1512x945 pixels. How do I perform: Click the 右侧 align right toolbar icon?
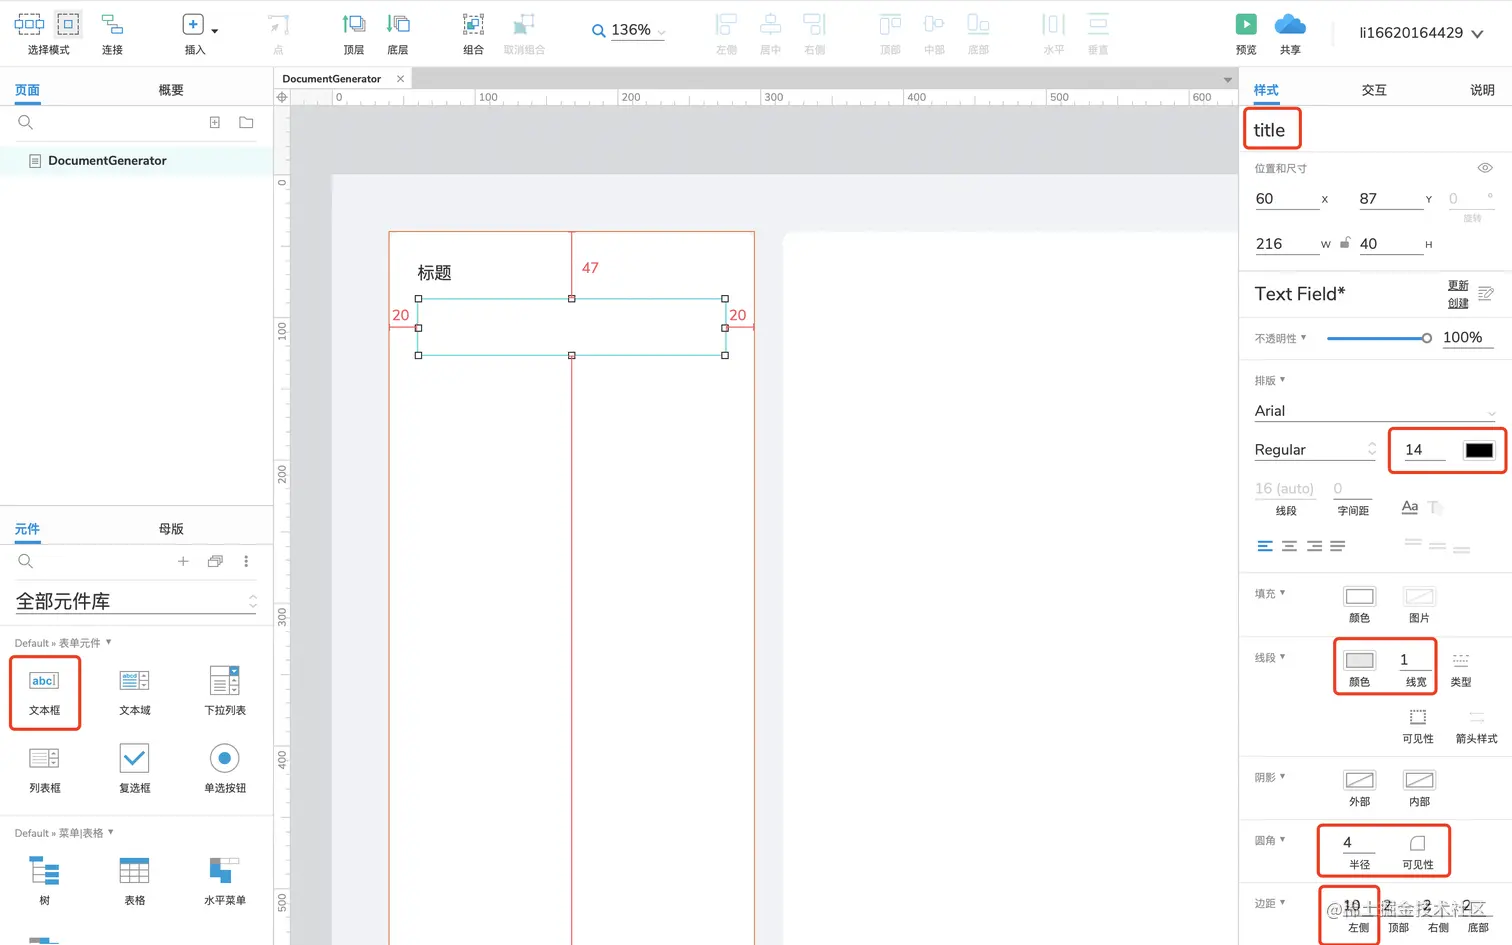tap(815, 24)
